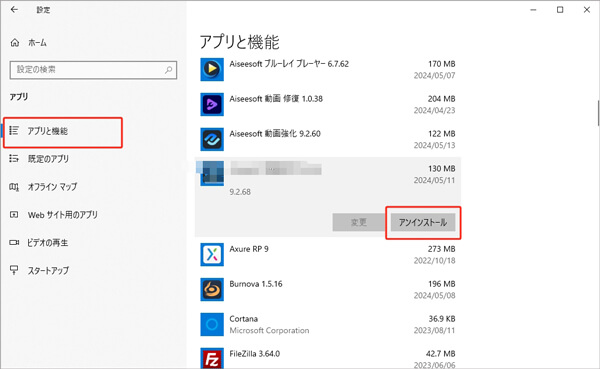Screen dimensions: 600x369
Task: Click the search magnifier icon
Action: click(x=168, y=70)
